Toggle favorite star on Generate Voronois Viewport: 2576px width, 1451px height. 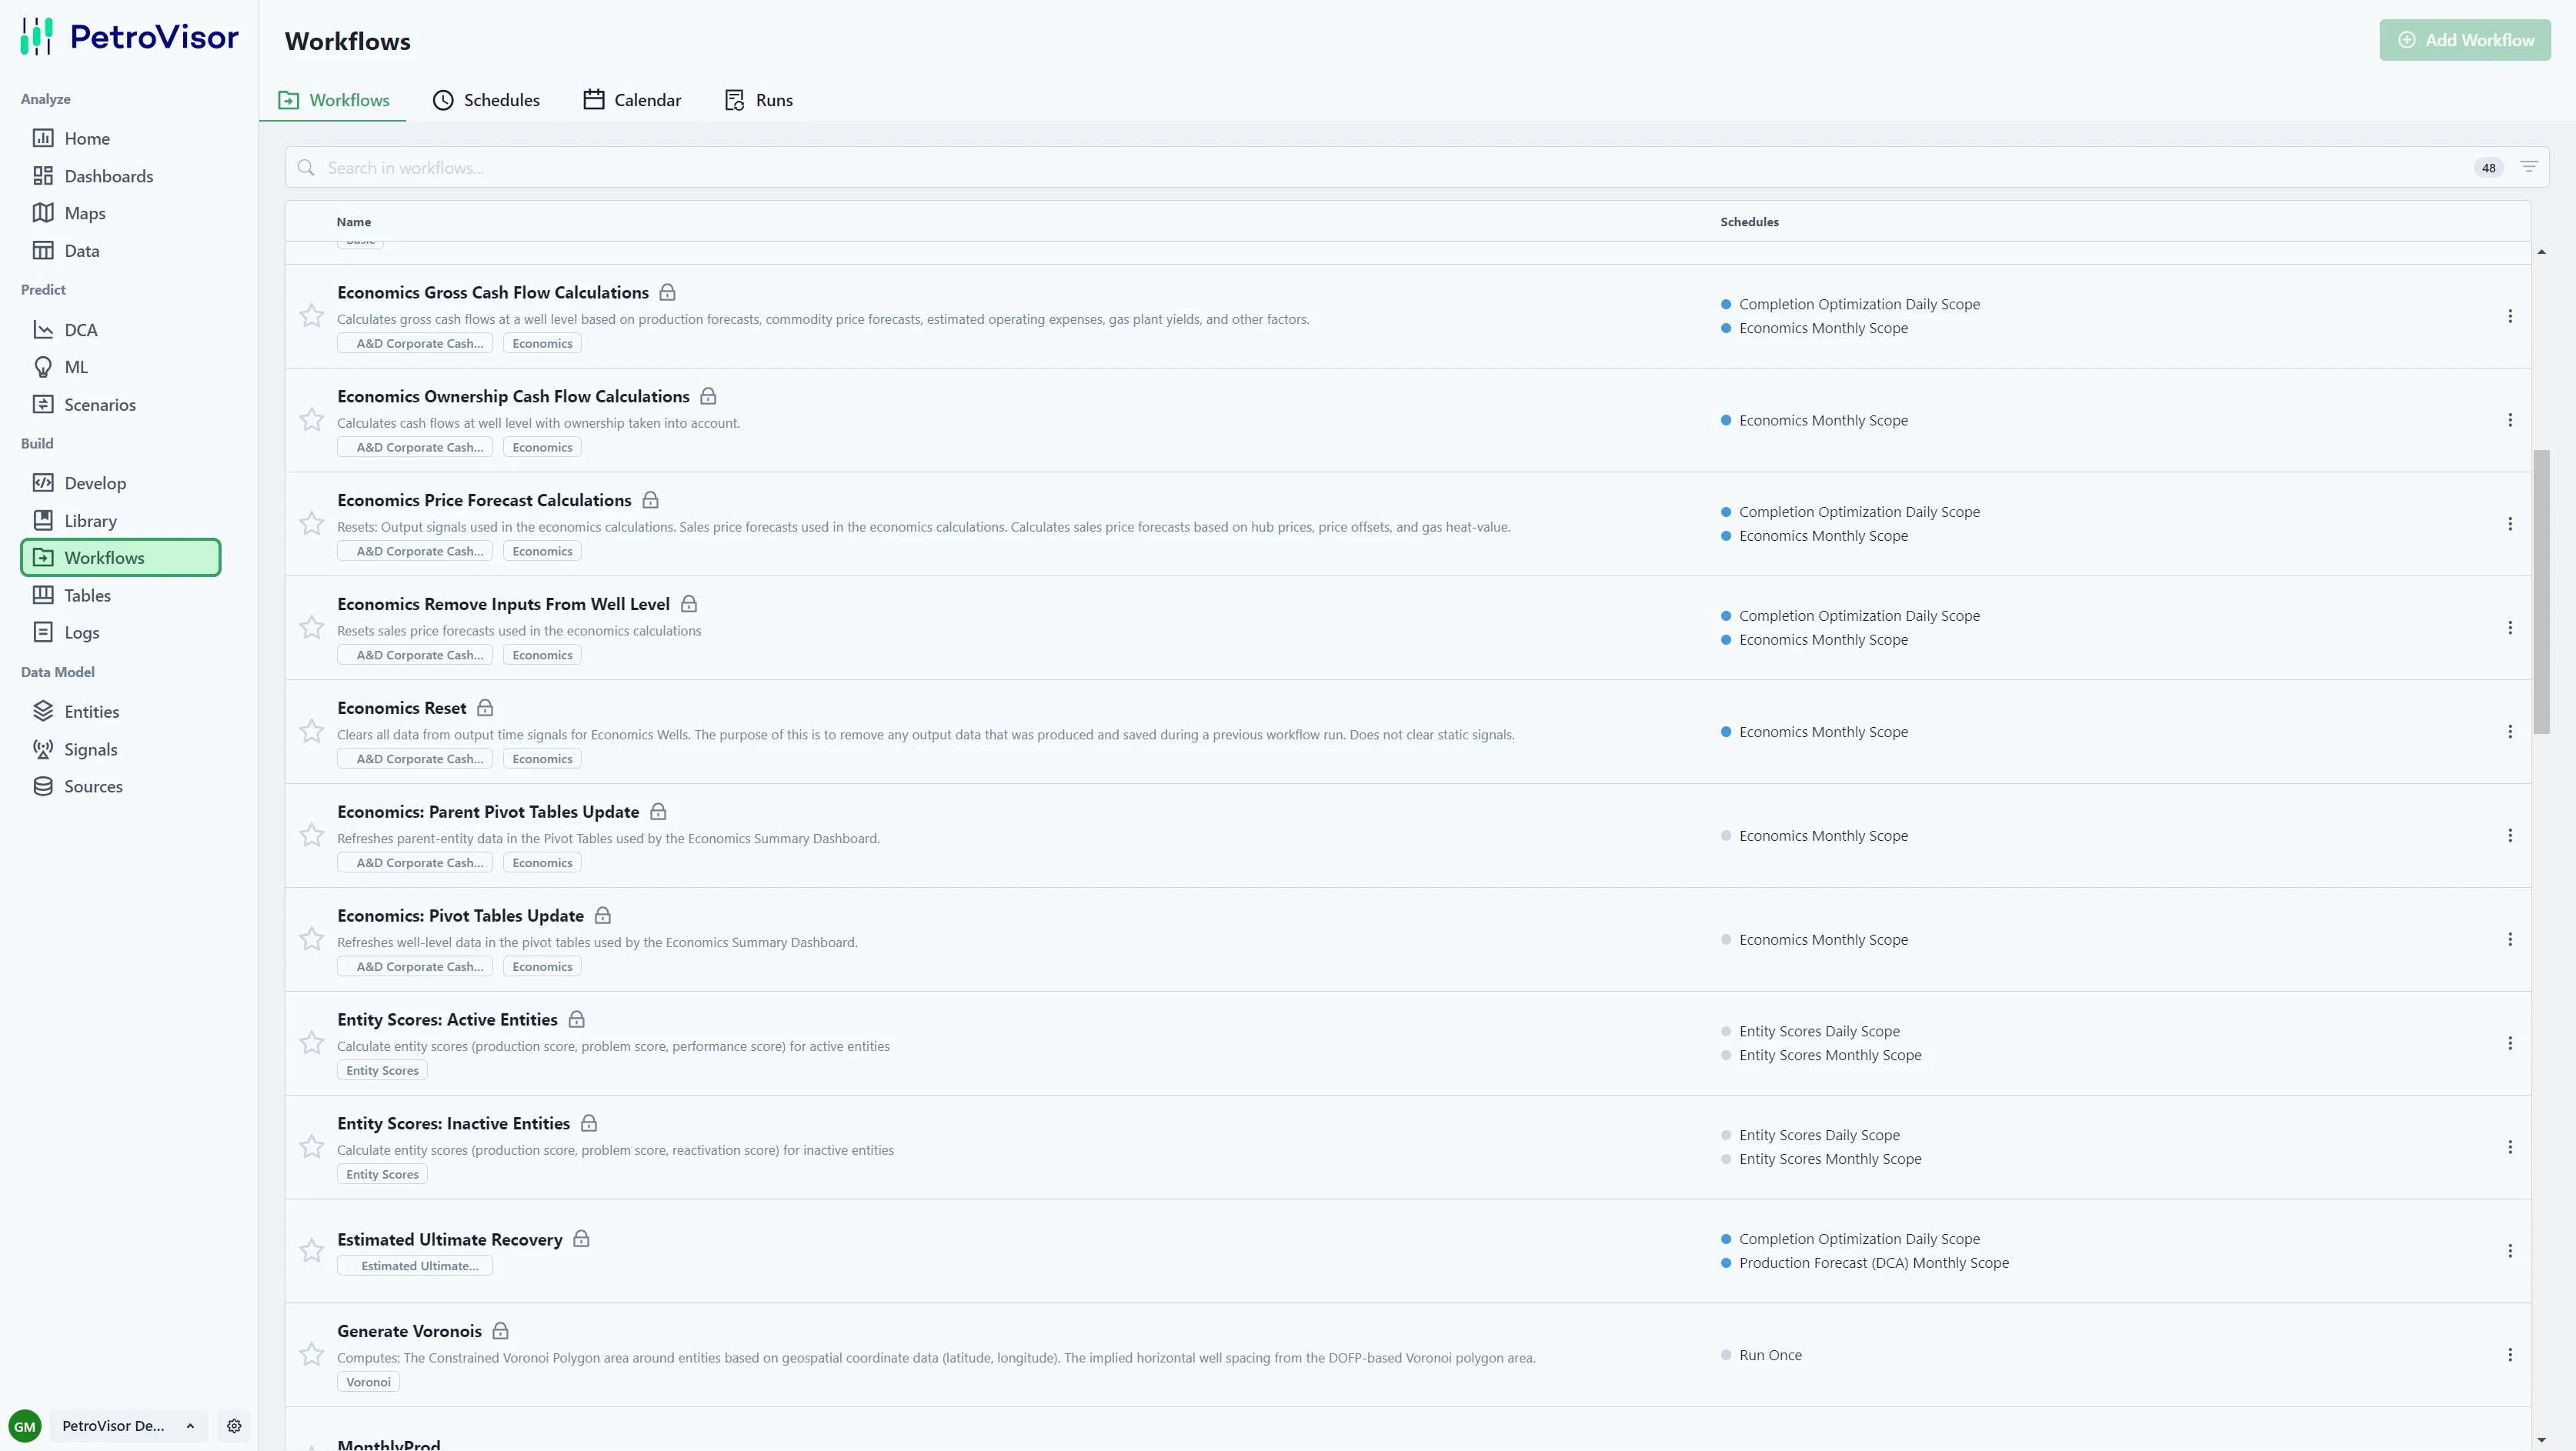312,1354
